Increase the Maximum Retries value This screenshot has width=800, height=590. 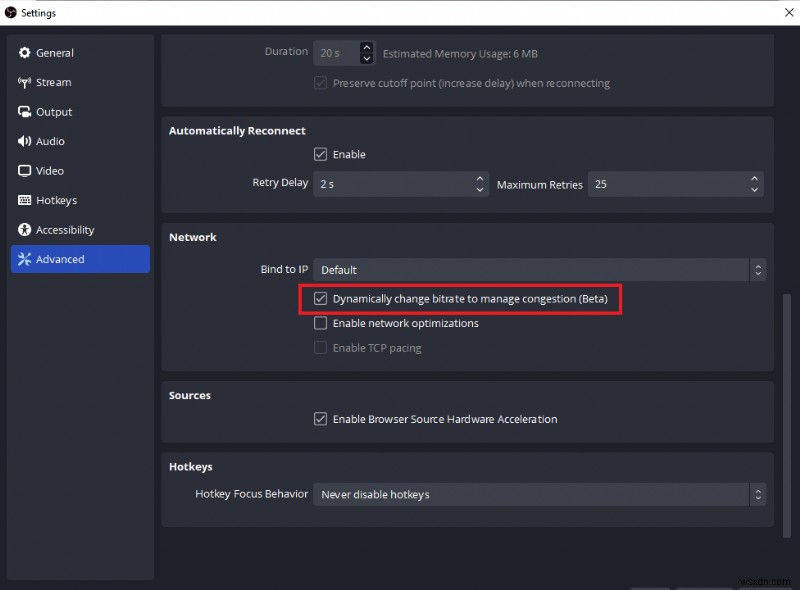[754, 179]
